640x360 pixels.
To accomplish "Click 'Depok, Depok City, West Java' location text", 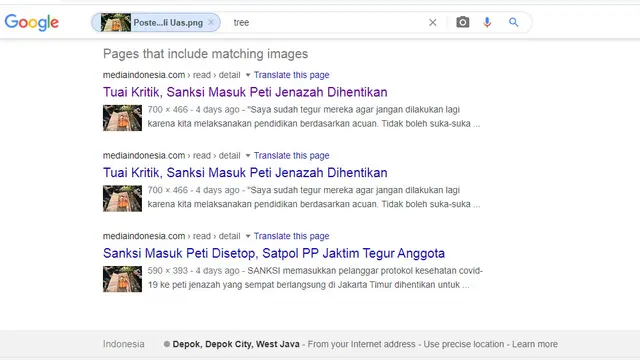I will 236,344.
